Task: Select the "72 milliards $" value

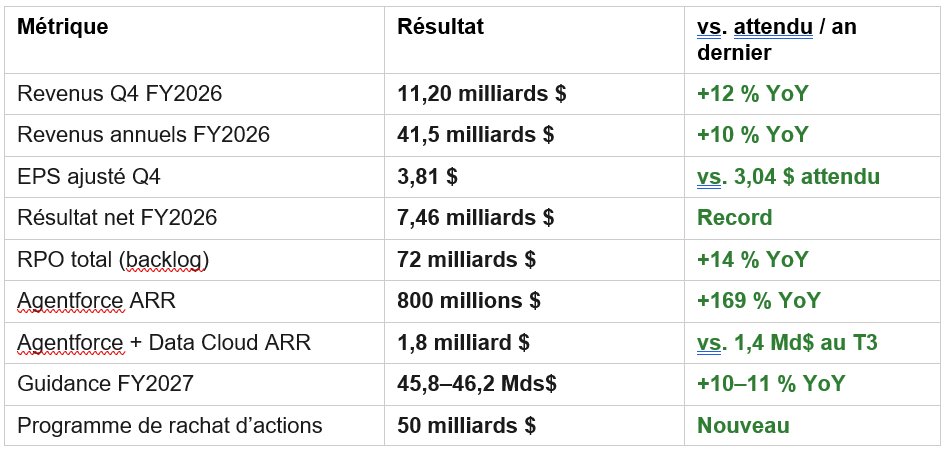Action: 466,260
